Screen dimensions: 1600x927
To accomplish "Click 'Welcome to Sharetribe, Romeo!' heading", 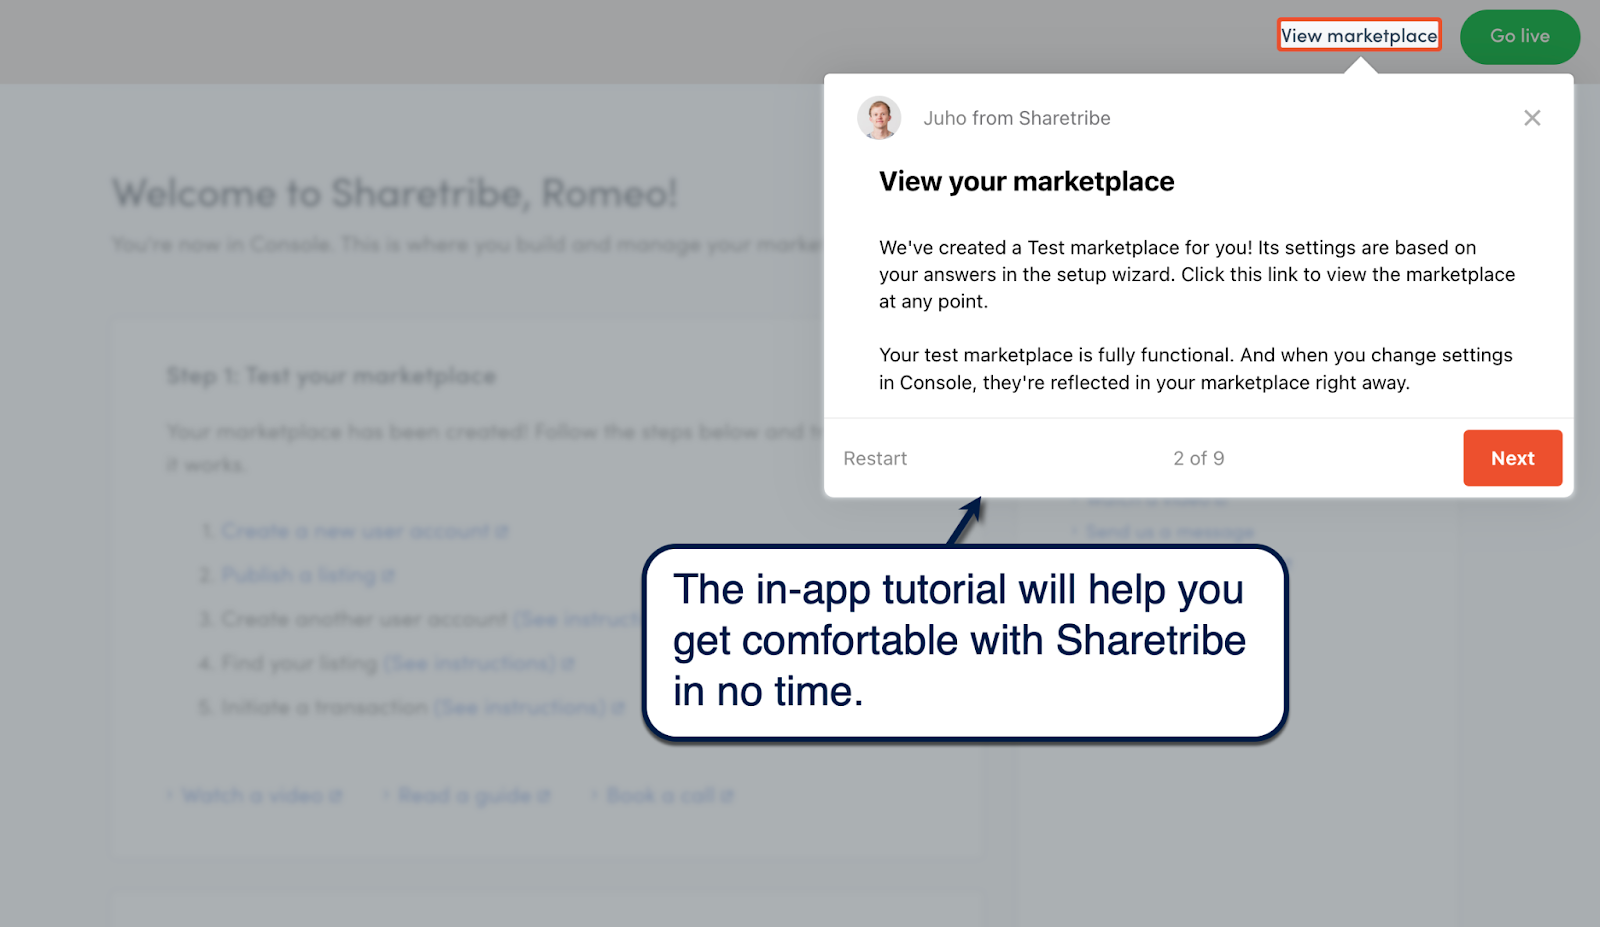I will (395, 193).
